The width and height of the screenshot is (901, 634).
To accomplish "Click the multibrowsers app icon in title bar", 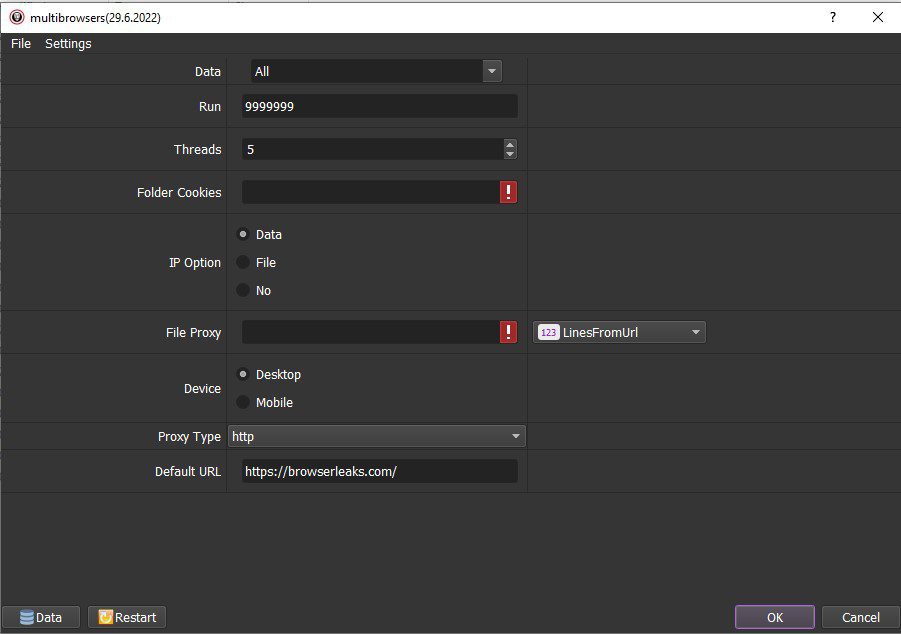I will point(17,17).
